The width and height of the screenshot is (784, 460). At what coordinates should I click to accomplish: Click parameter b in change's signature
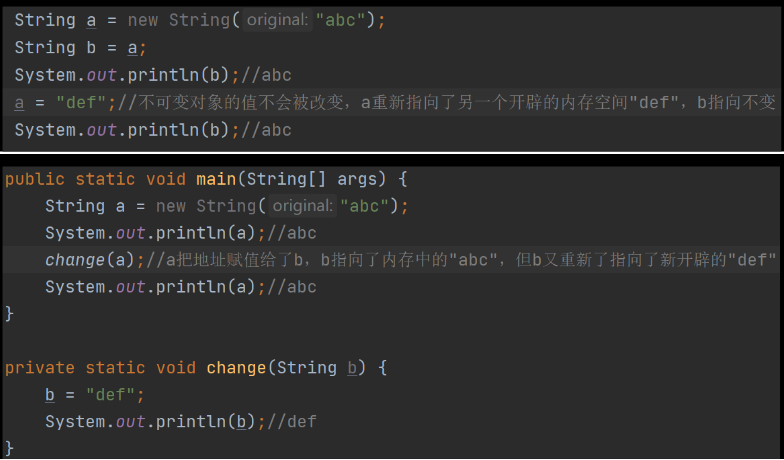pyautogui.click(x=352, y=368)
